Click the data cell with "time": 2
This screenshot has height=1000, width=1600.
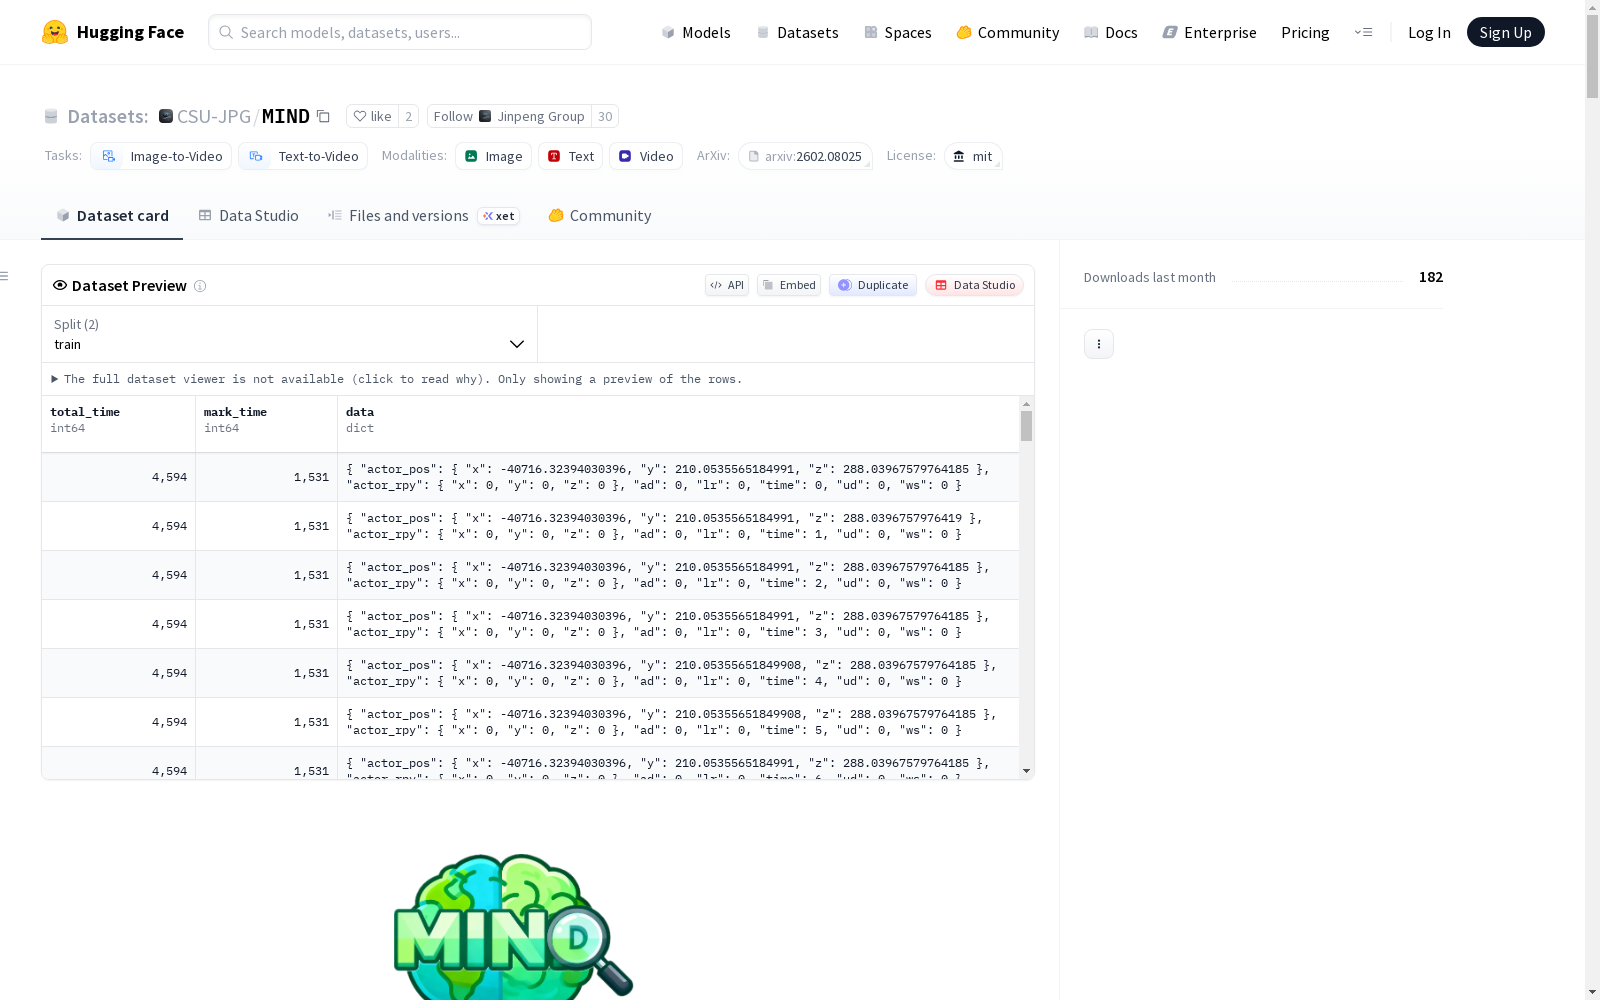pos(679,575)
